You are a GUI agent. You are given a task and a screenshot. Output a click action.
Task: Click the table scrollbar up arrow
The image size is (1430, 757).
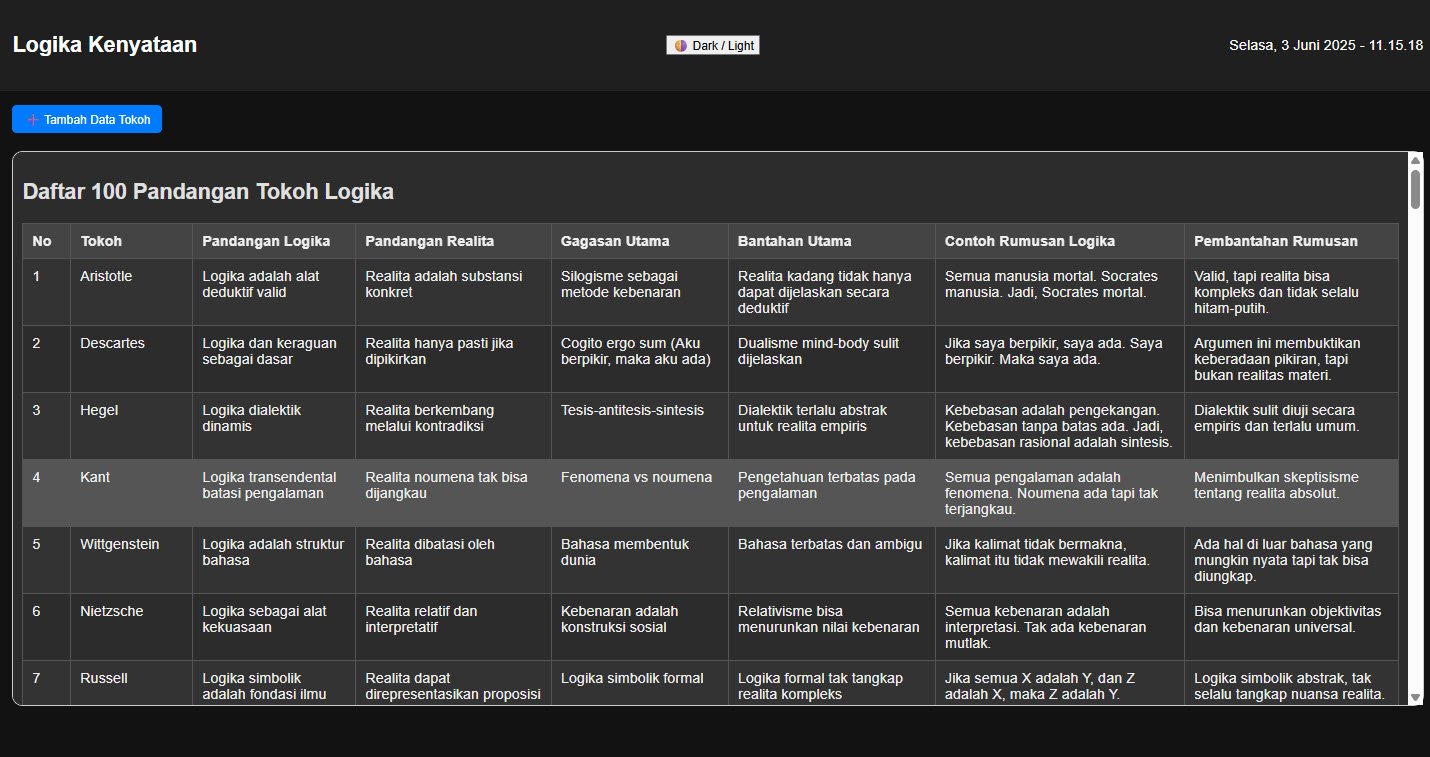point(1415,160)
